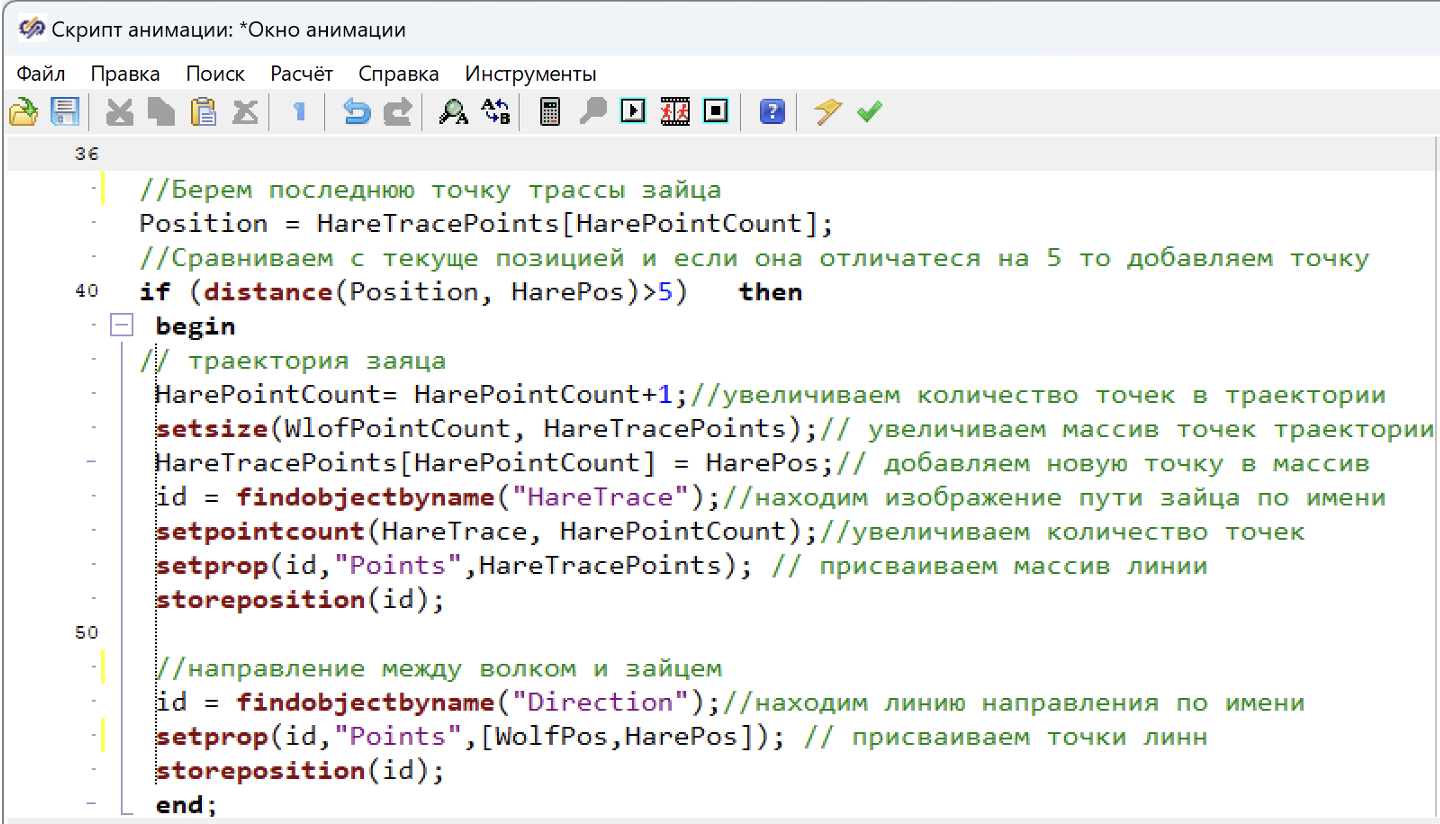The width and height of the screenshot is (1440, 824).
Task: Open Replace with the A-to-B icon
Action: [495, 111]
